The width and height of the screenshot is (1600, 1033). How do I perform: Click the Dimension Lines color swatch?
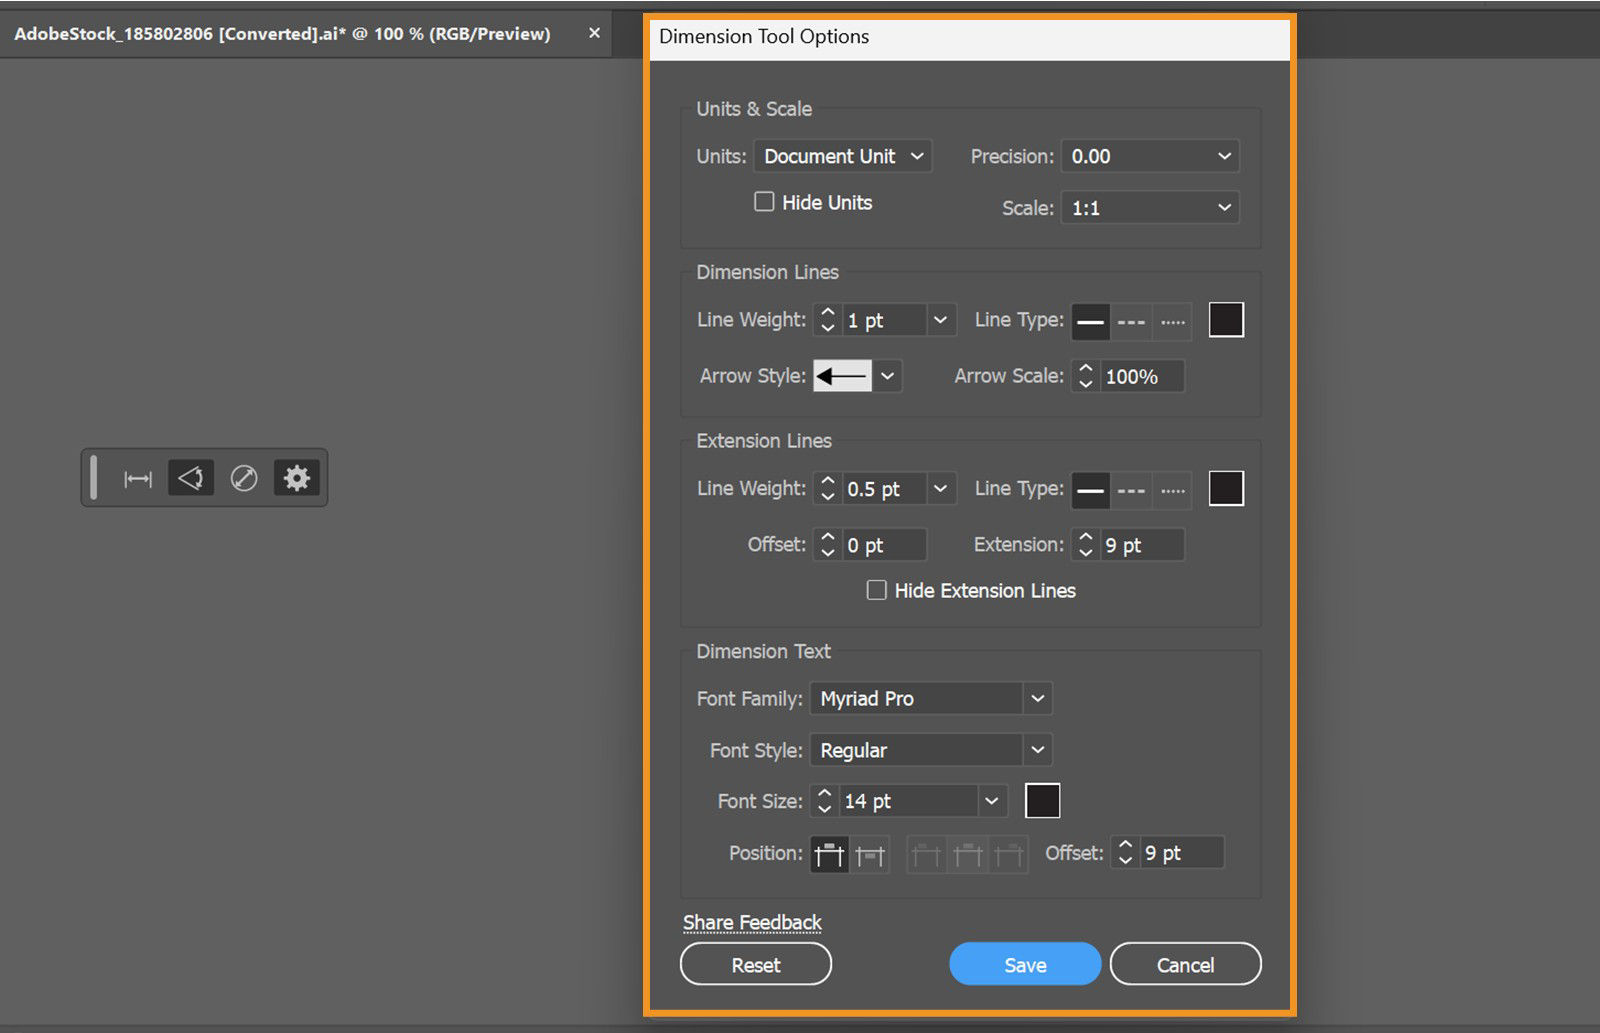[1225, 319]
